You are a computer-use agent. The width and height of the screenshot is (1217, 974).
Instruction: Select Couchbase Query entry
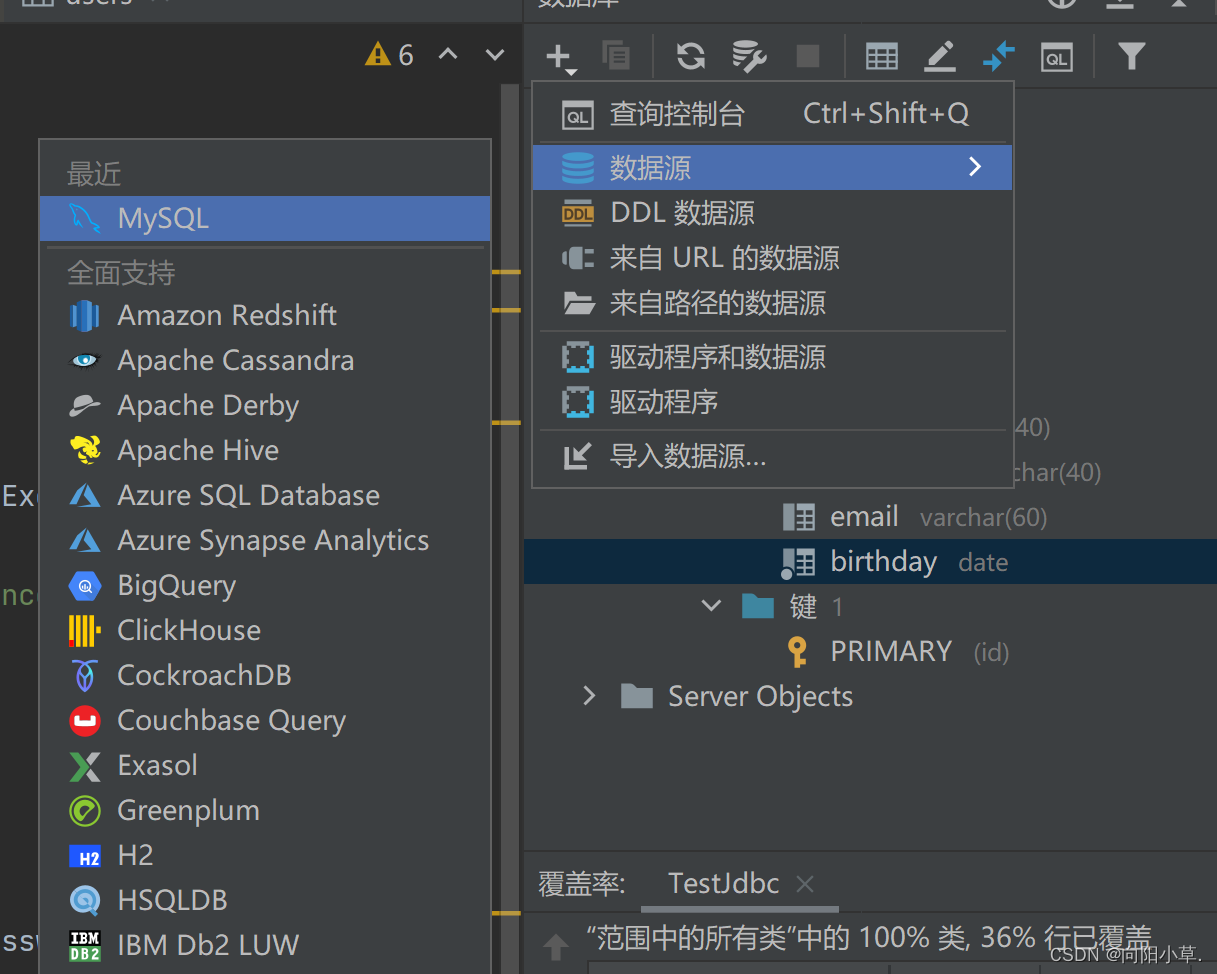[265, 720]
